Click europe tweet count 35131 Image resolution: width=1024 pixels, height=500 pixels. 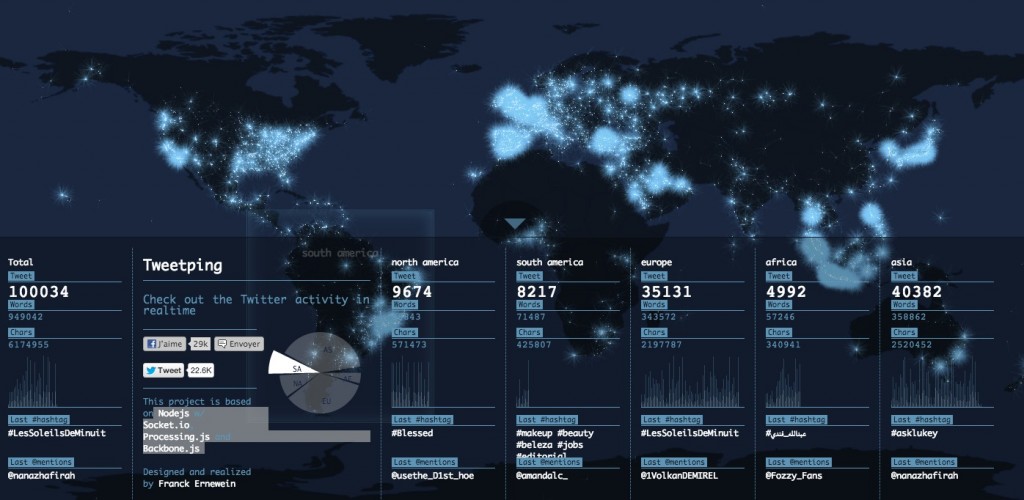[665, 292]
